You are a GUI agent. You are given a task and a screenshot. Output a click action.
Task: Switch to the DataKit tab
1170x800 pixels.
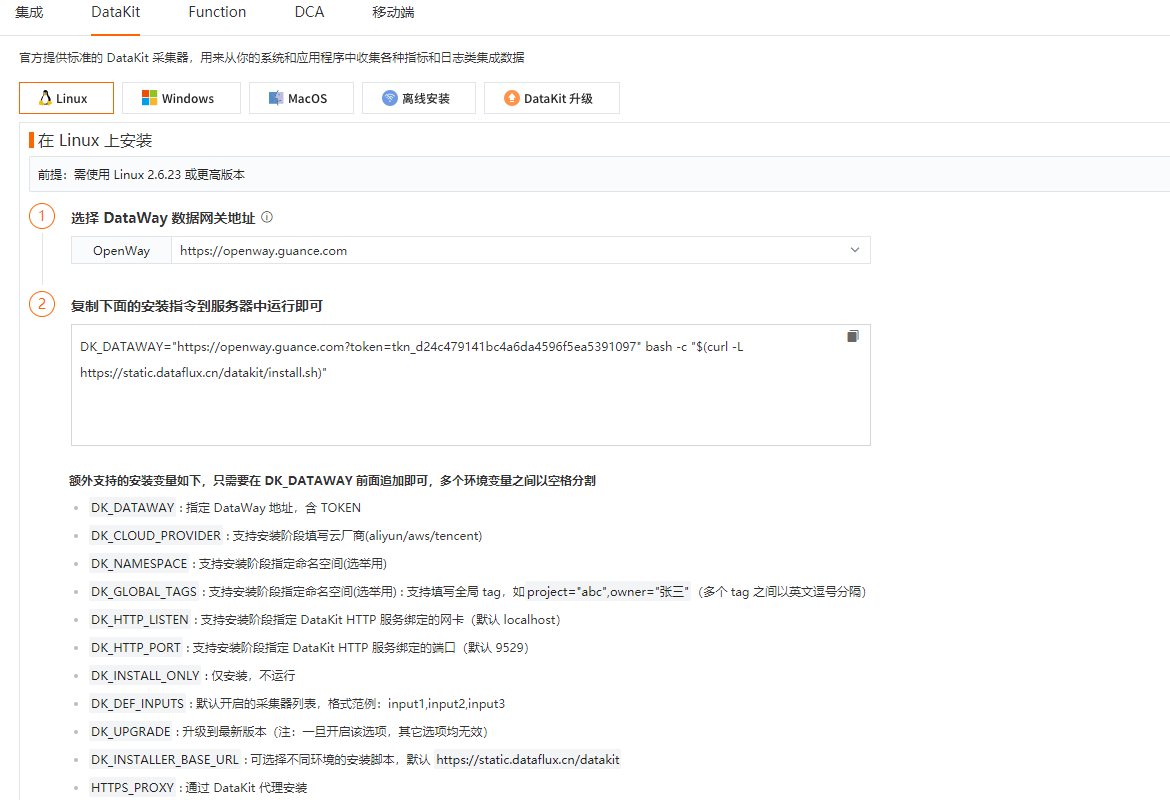click(116, 13)
